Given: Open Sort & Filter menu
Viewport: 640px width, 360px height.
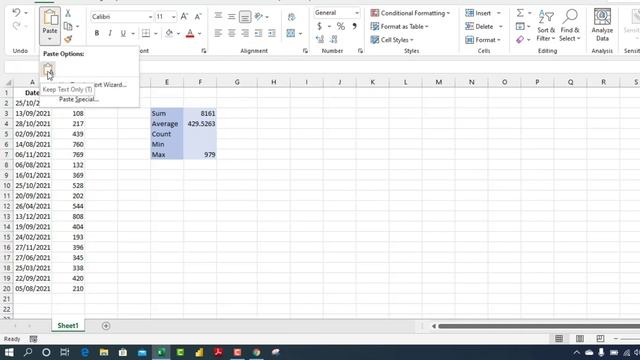Looking at the screenshot, I should pyautogui.click(x=546, y=26).
